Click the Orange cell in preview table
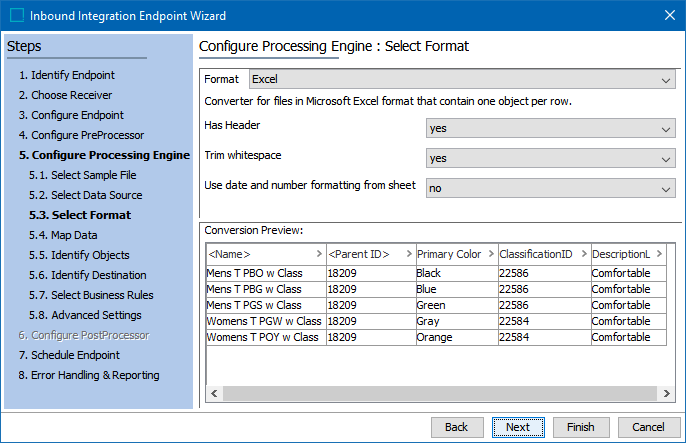The image size is (686, 443). [x=454, y=337]
